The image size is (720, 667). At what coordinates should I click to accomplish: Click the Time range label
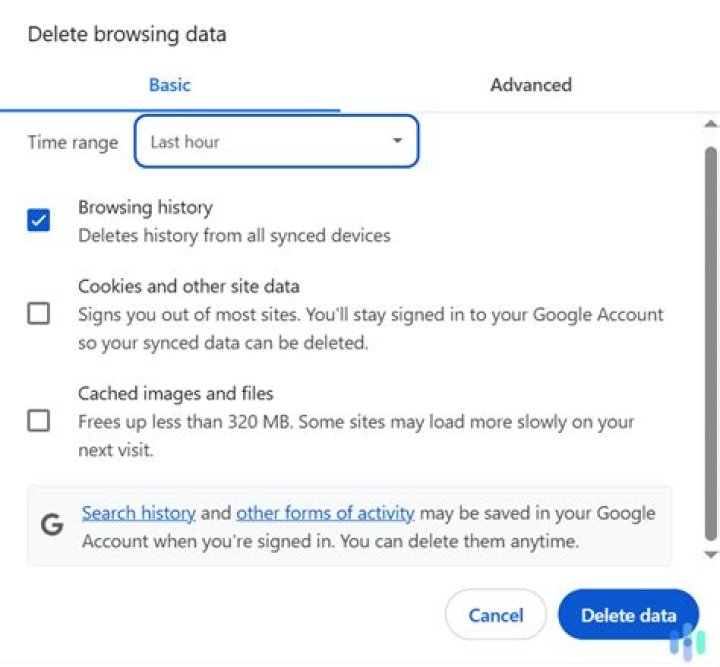[72, 142]
